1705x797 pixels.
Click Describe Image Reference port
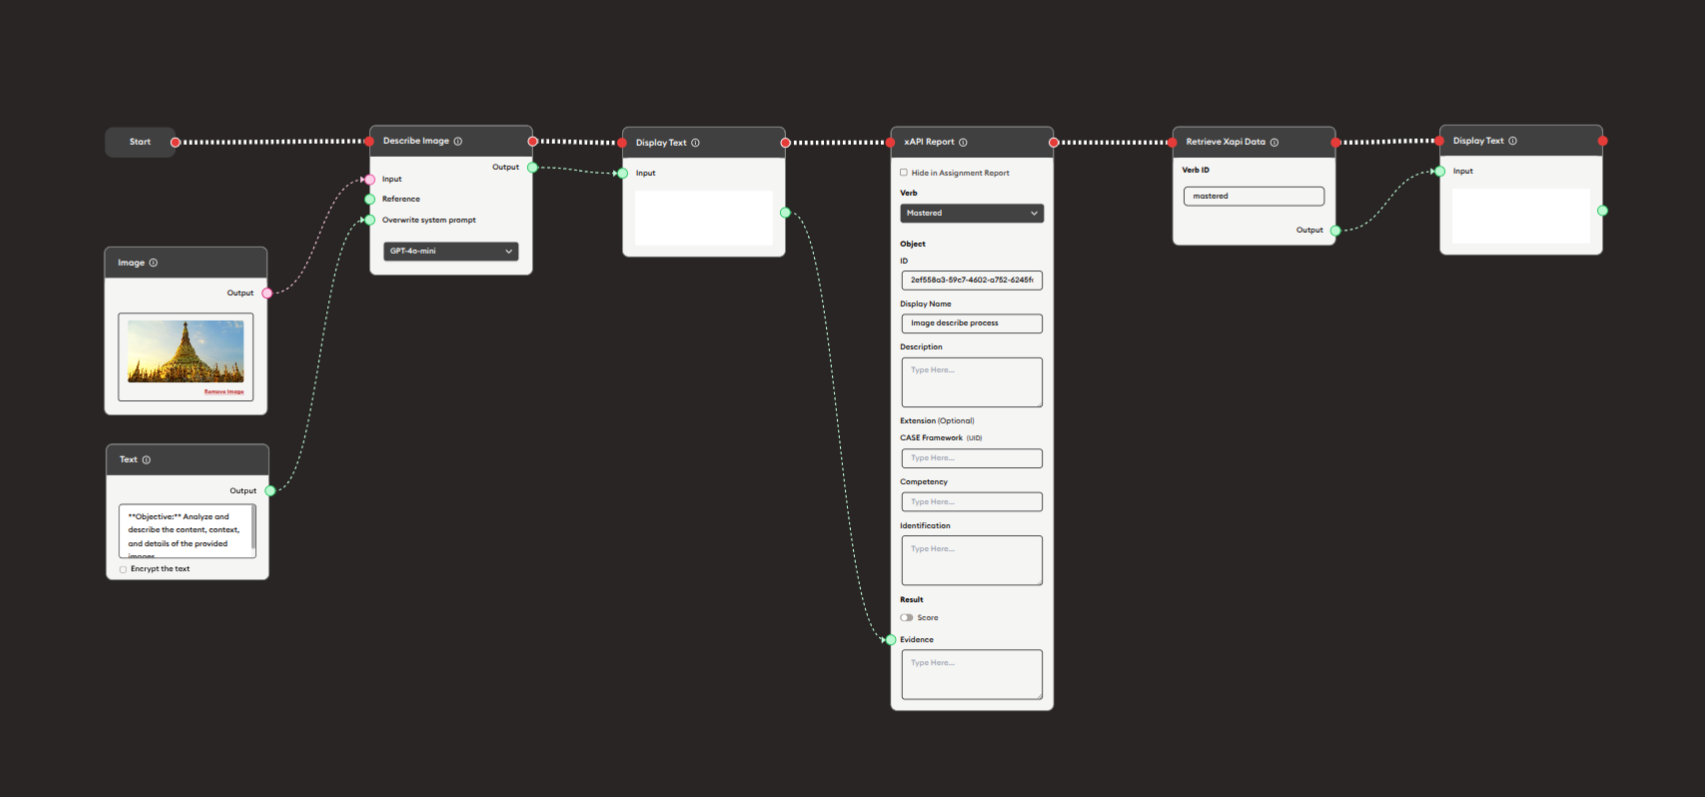tap(370, 199)
